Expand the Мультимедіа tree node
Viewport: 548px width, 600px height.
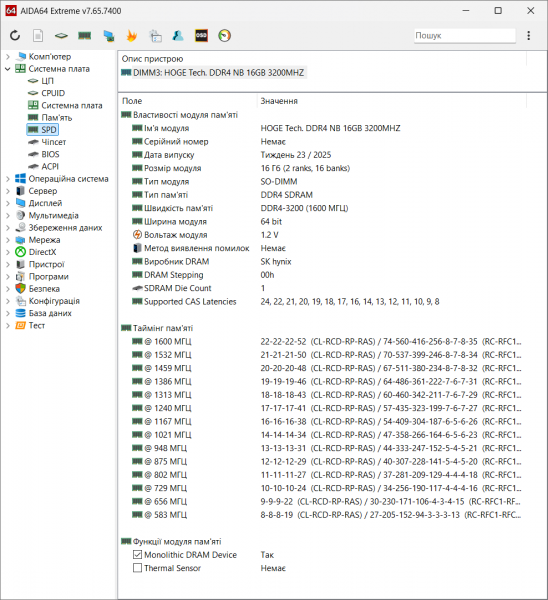(8, 215)
